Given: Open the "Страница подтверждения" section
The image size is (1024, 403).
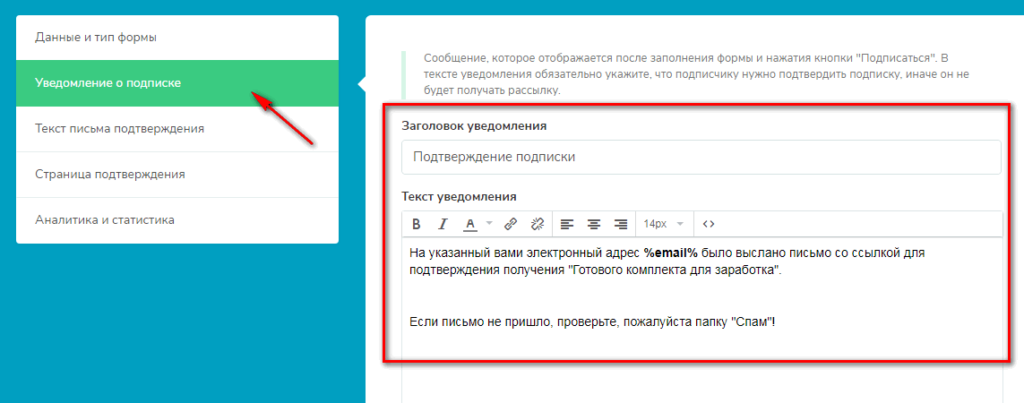Looking at the screenshot, I should pyautogui.click(x=177, y=174).
